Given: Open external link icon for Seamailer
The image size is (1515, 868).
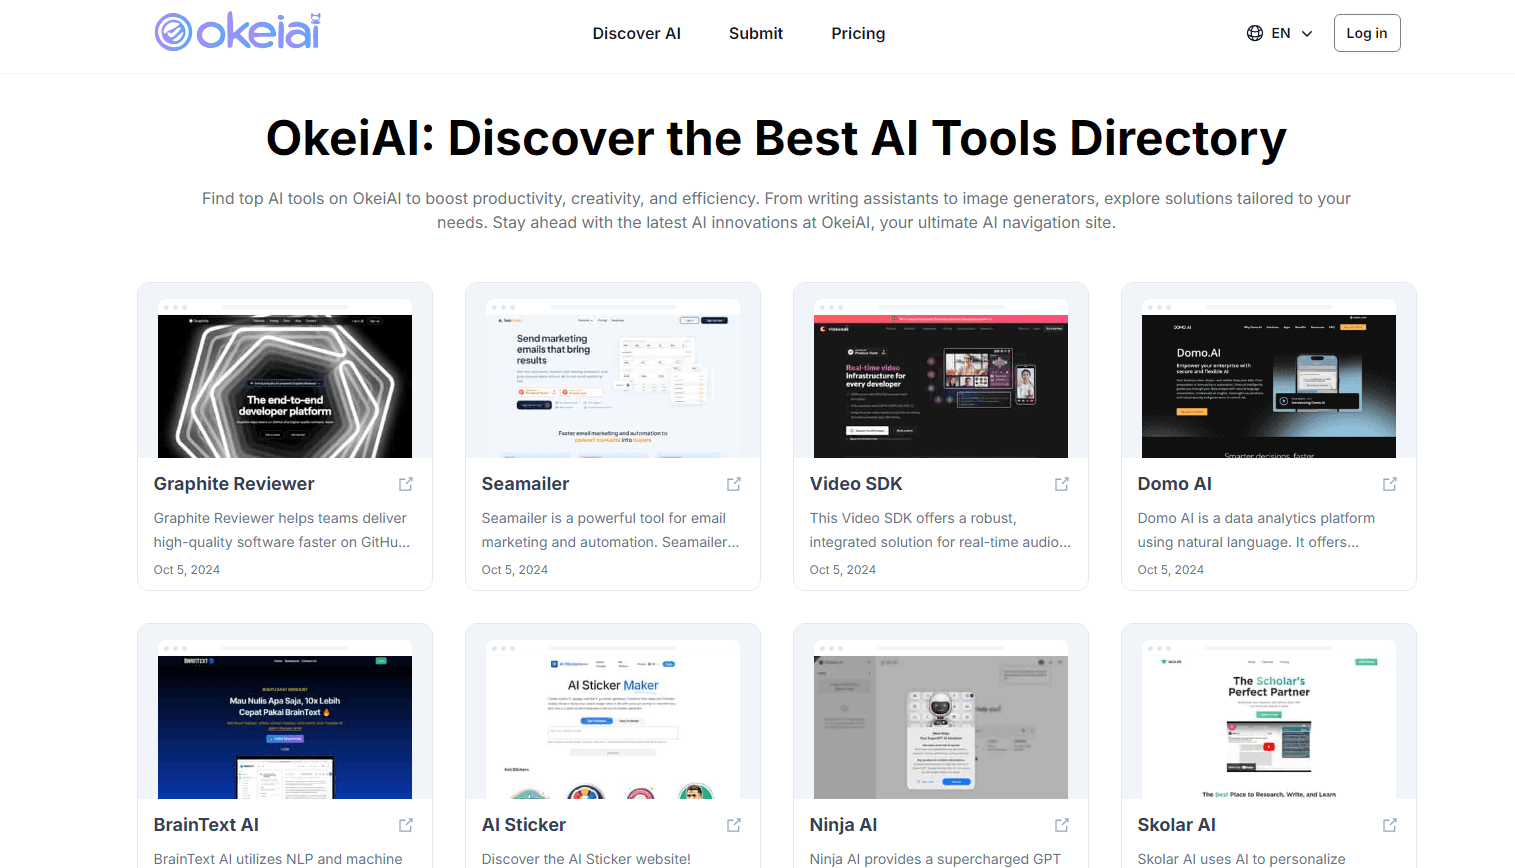Looking at the screenshot, I should pyautogui.click(x=734, y=484).
